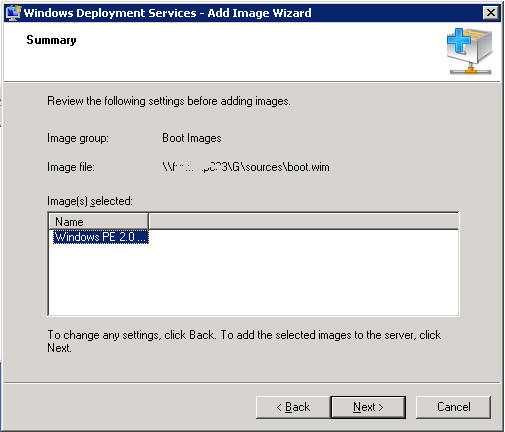Viewport: 505px width, 432px height.
Task: Click the Name column header
Action: coord(99,221)
